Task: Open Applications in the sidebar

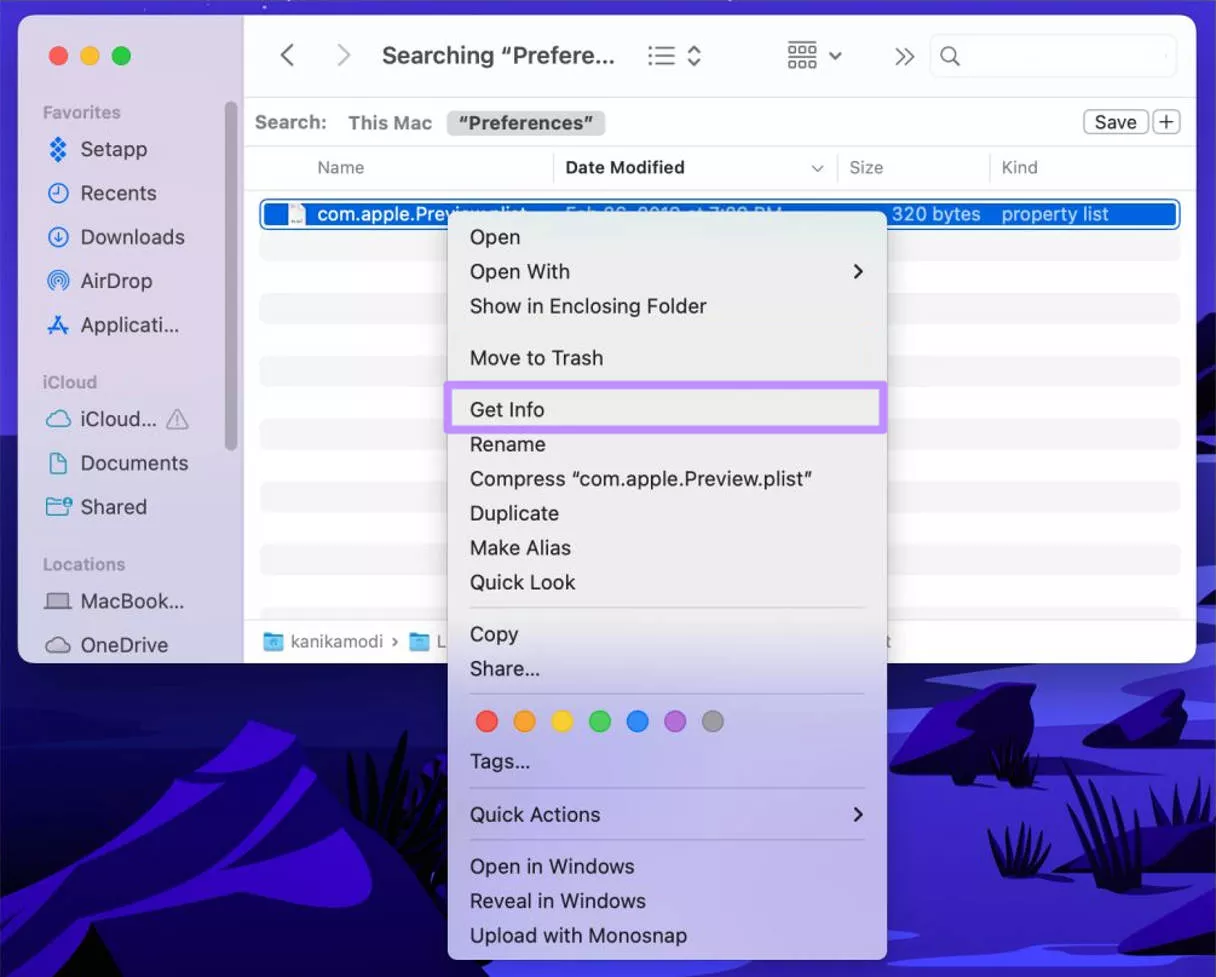Action: tap(113, 325)
